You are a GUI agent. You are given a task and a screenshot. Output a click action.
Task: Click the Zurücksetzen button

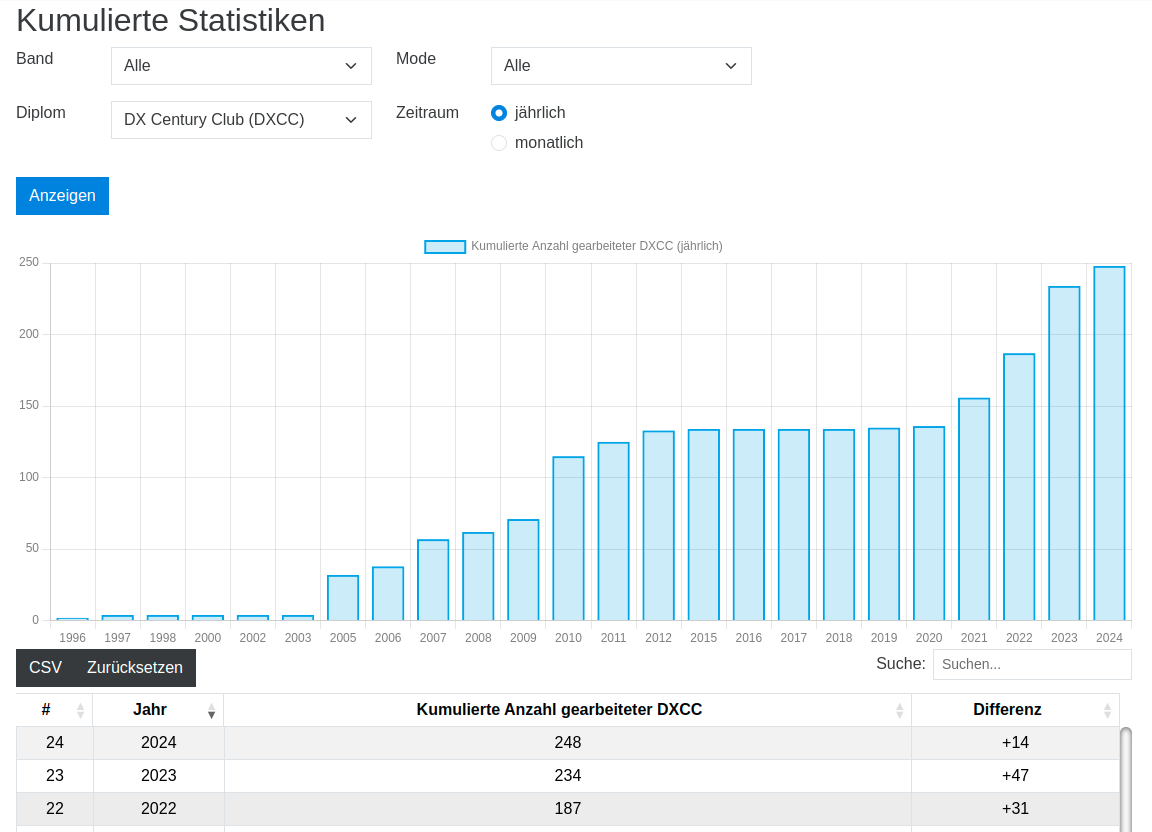tap(135, 668)
